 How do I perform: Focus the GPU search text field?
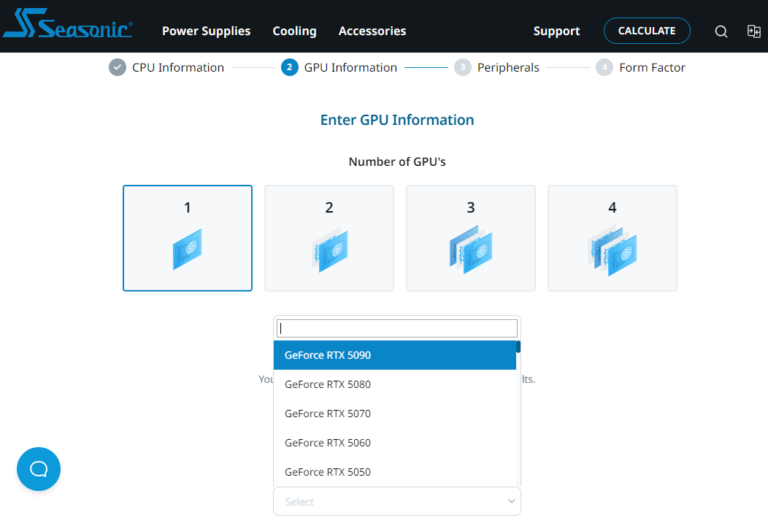pyautogui.click(x=396, y=328)
